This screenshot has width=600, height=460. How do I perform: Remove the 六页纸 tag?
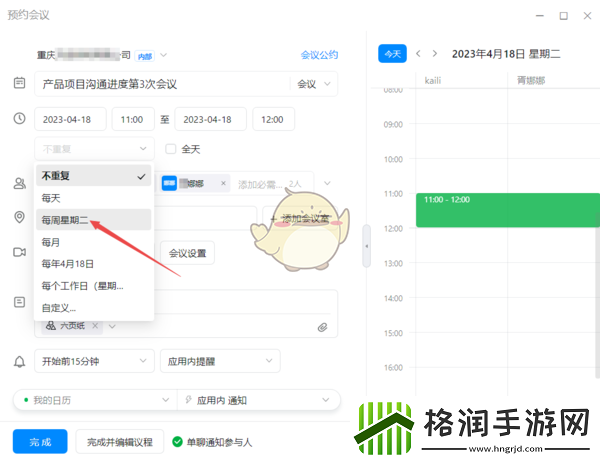pyautogui.click(x=95, y=326)
